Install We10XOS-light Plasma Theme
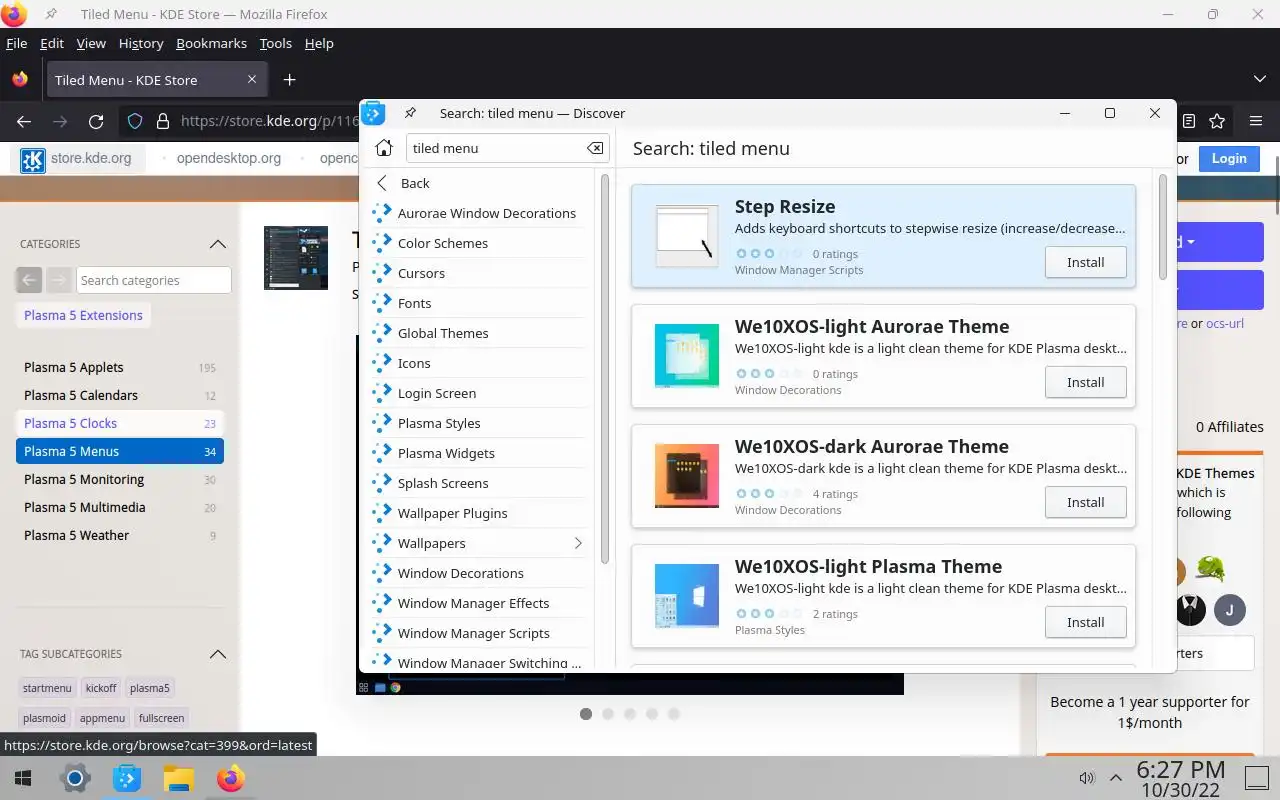1280x800 pixels. (1085, 622)
